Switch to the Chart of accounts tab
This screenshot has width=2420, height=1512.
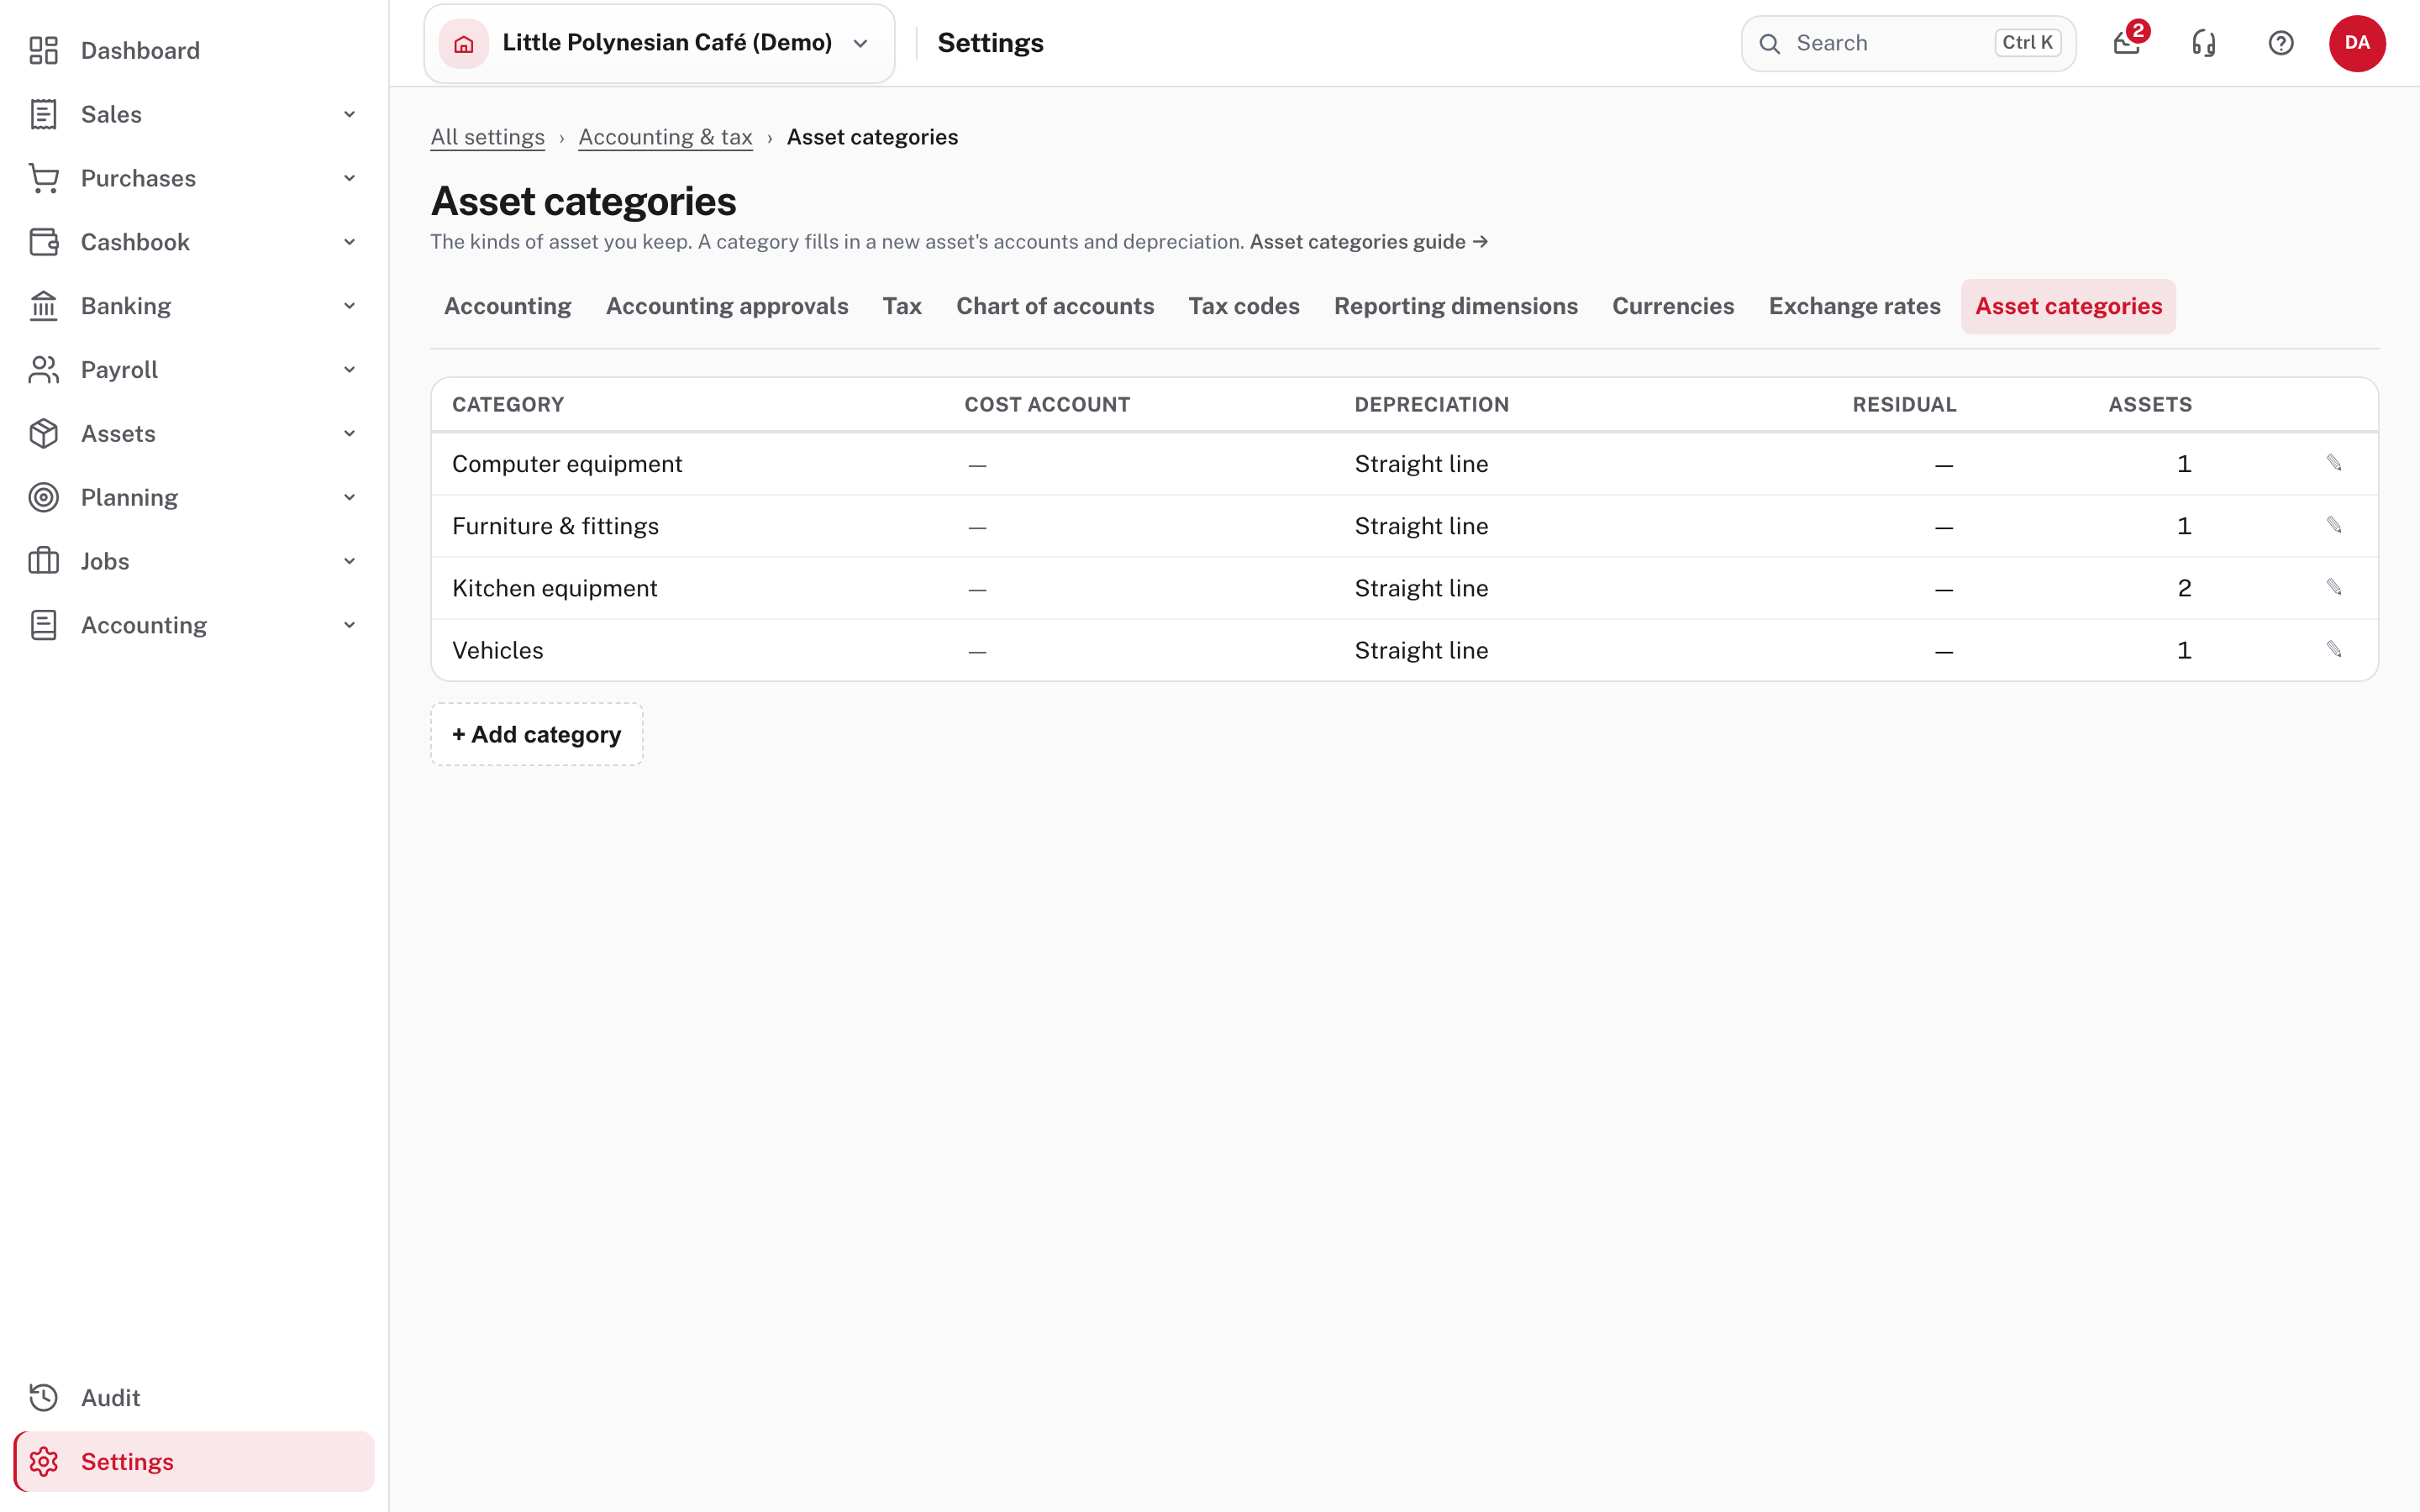1055,306
